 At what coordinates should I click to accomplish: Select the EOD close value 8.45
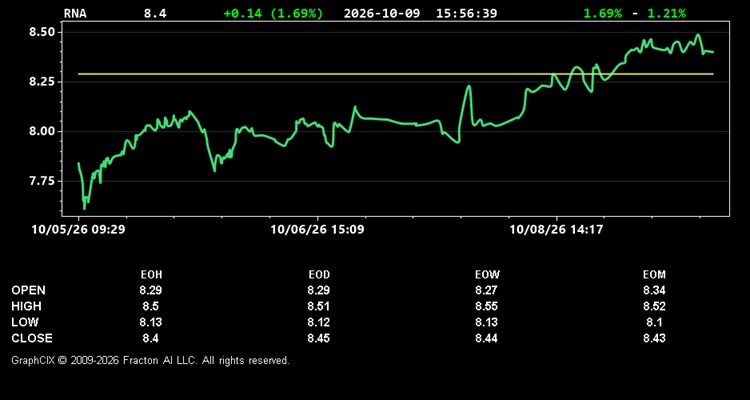[x=319, y=338]
